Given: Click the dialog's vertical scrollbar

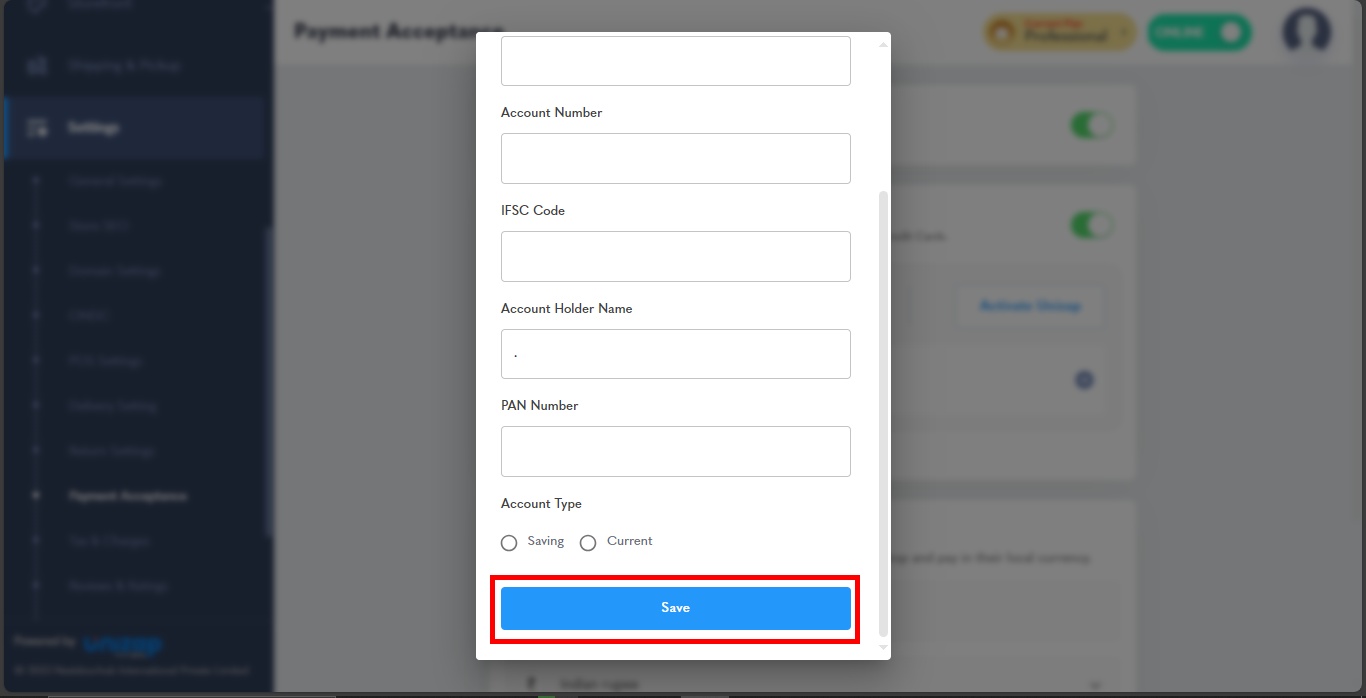Looking at the screenshot, I should [882, 413].
